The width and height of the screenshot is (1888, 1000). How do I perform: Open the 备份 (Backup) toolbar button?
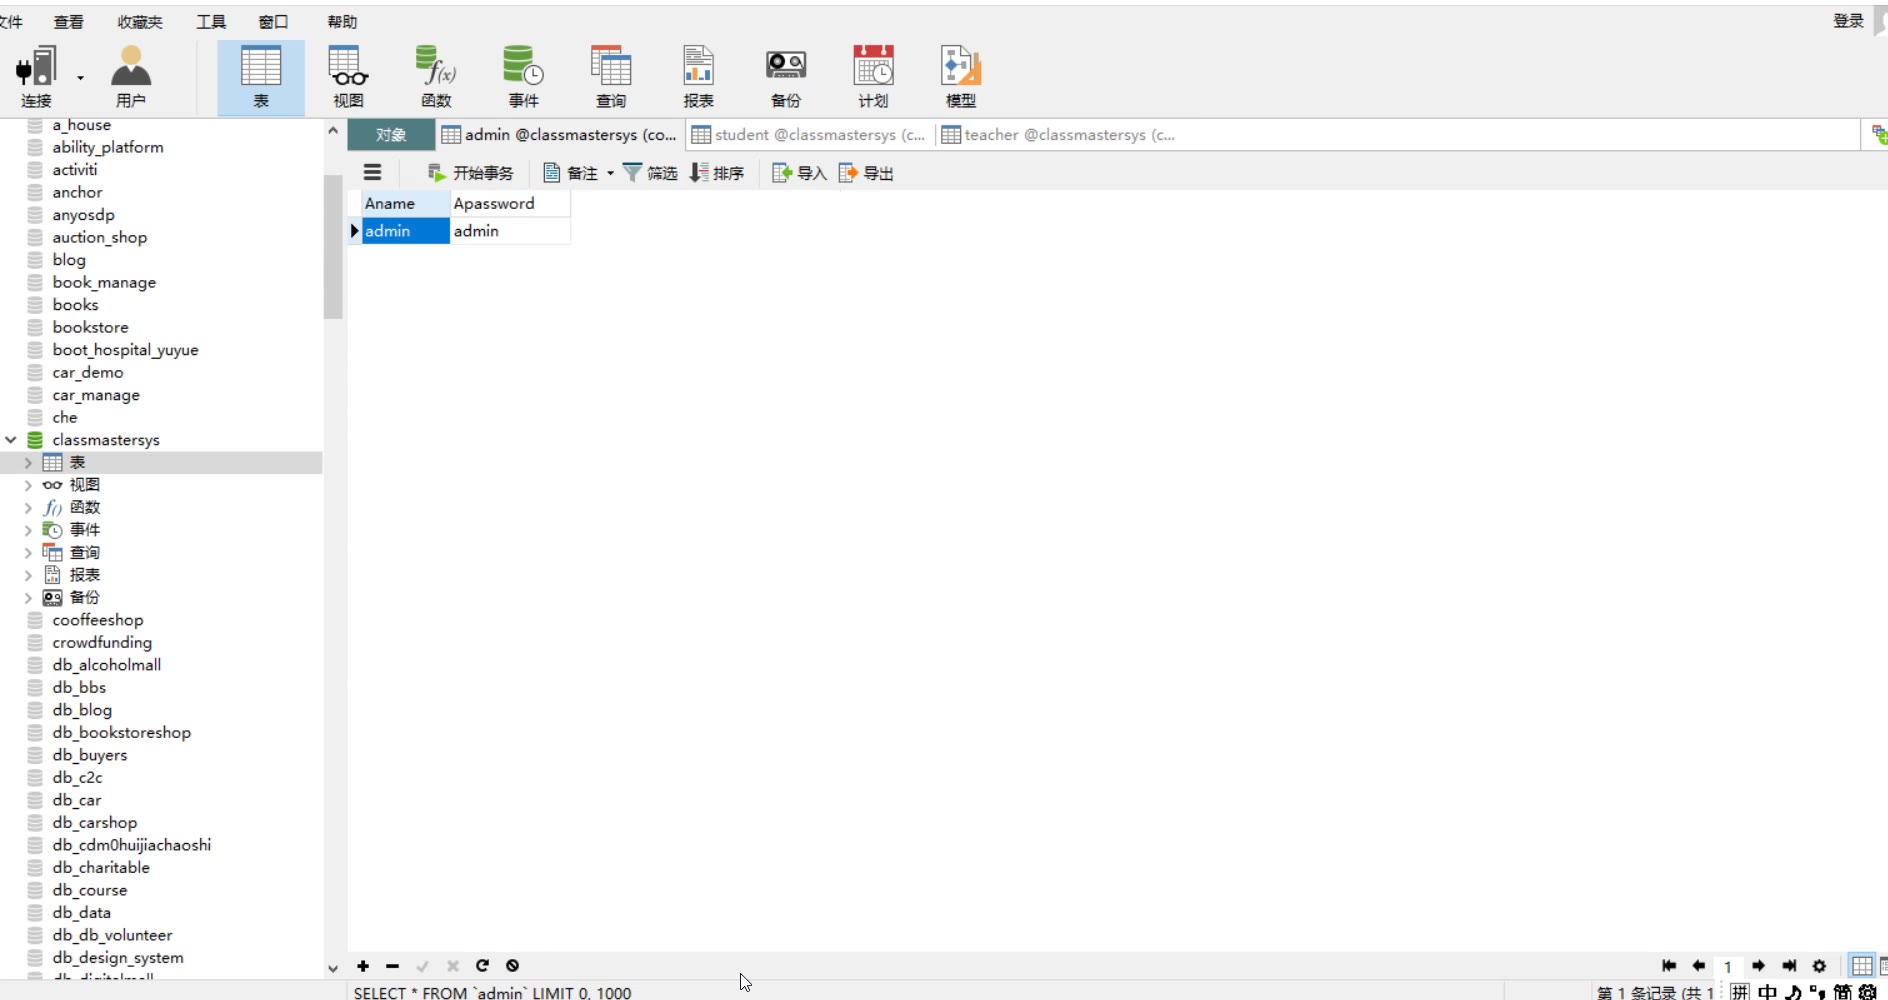pyautogui.click(x=786, y=77)
